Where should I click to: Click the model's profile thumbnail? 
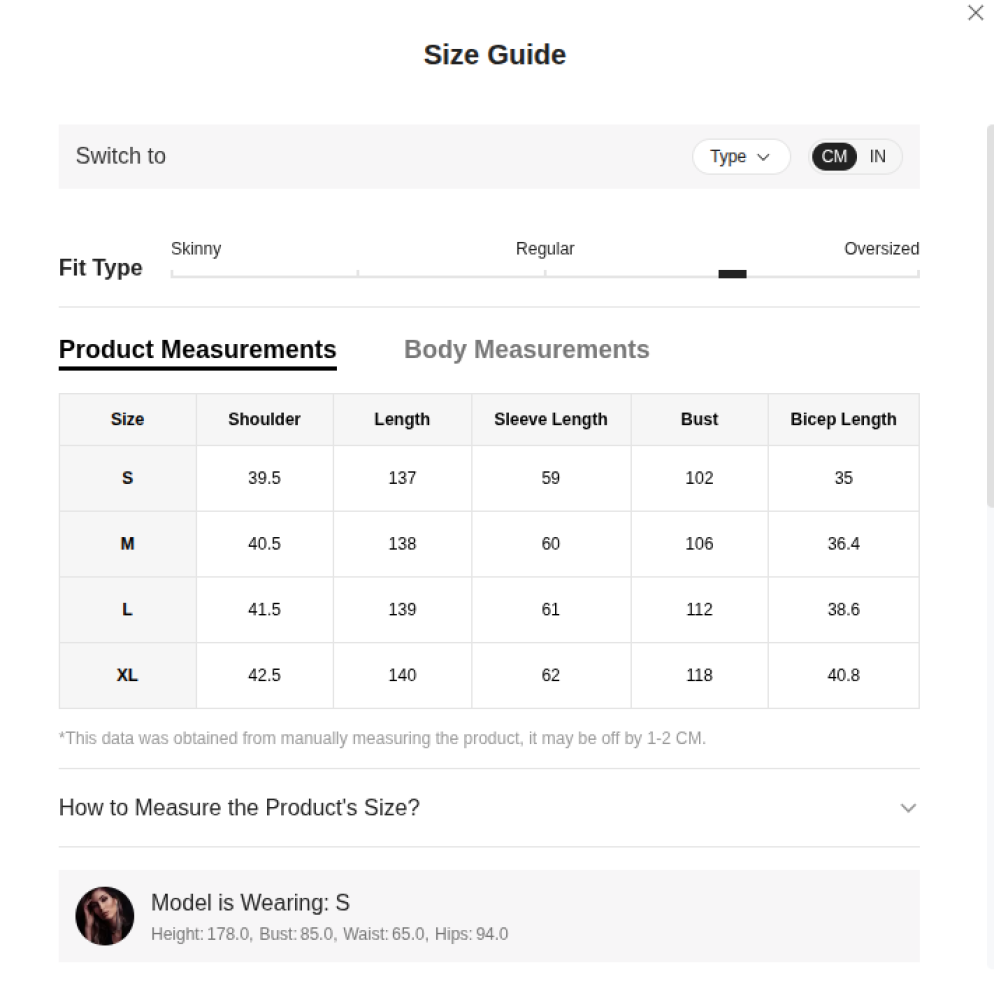pos(105,916)
